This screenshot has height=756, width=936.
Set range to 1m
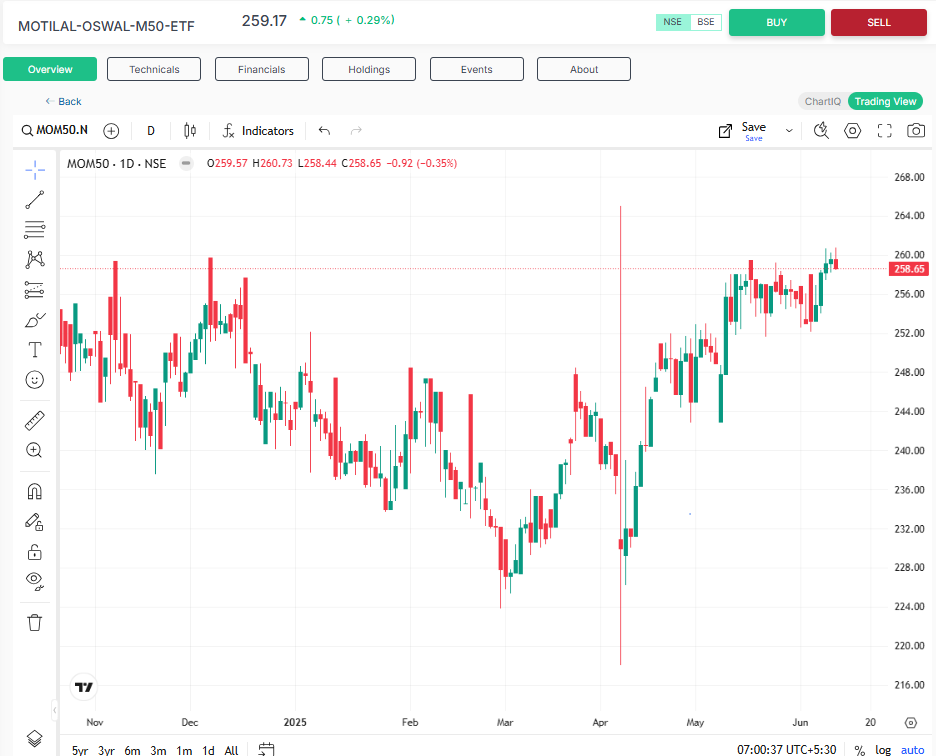184,750
